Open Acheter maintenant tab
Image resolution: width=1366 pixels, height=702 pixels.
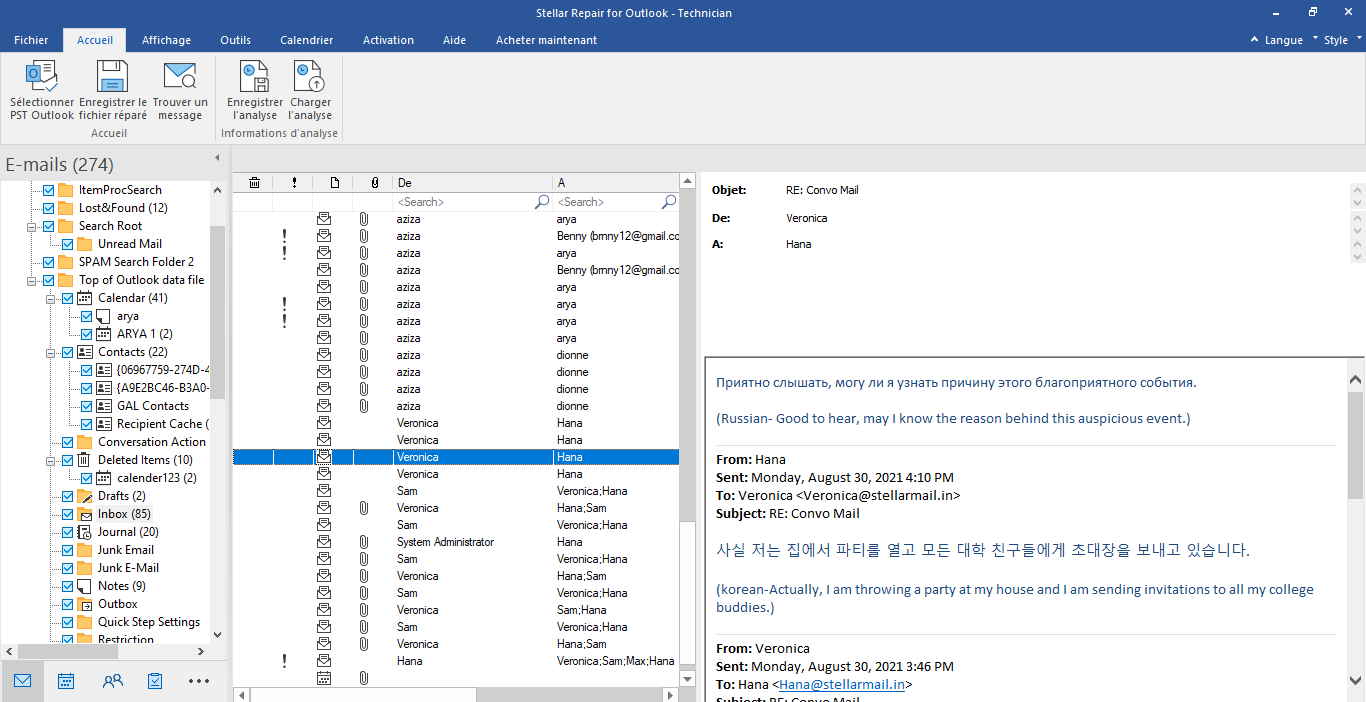pos(546,40)
